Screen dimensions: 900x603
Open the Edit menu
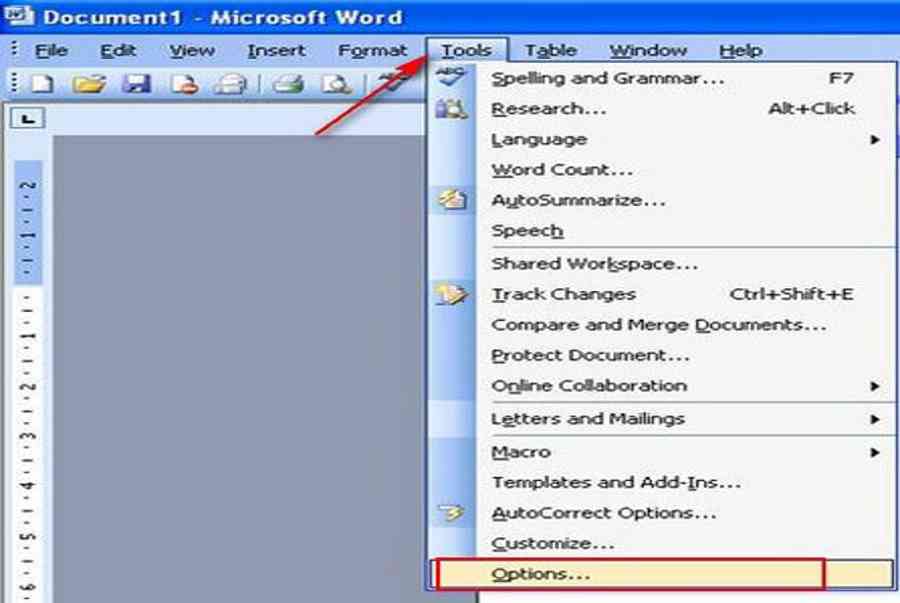pos(118,50)
